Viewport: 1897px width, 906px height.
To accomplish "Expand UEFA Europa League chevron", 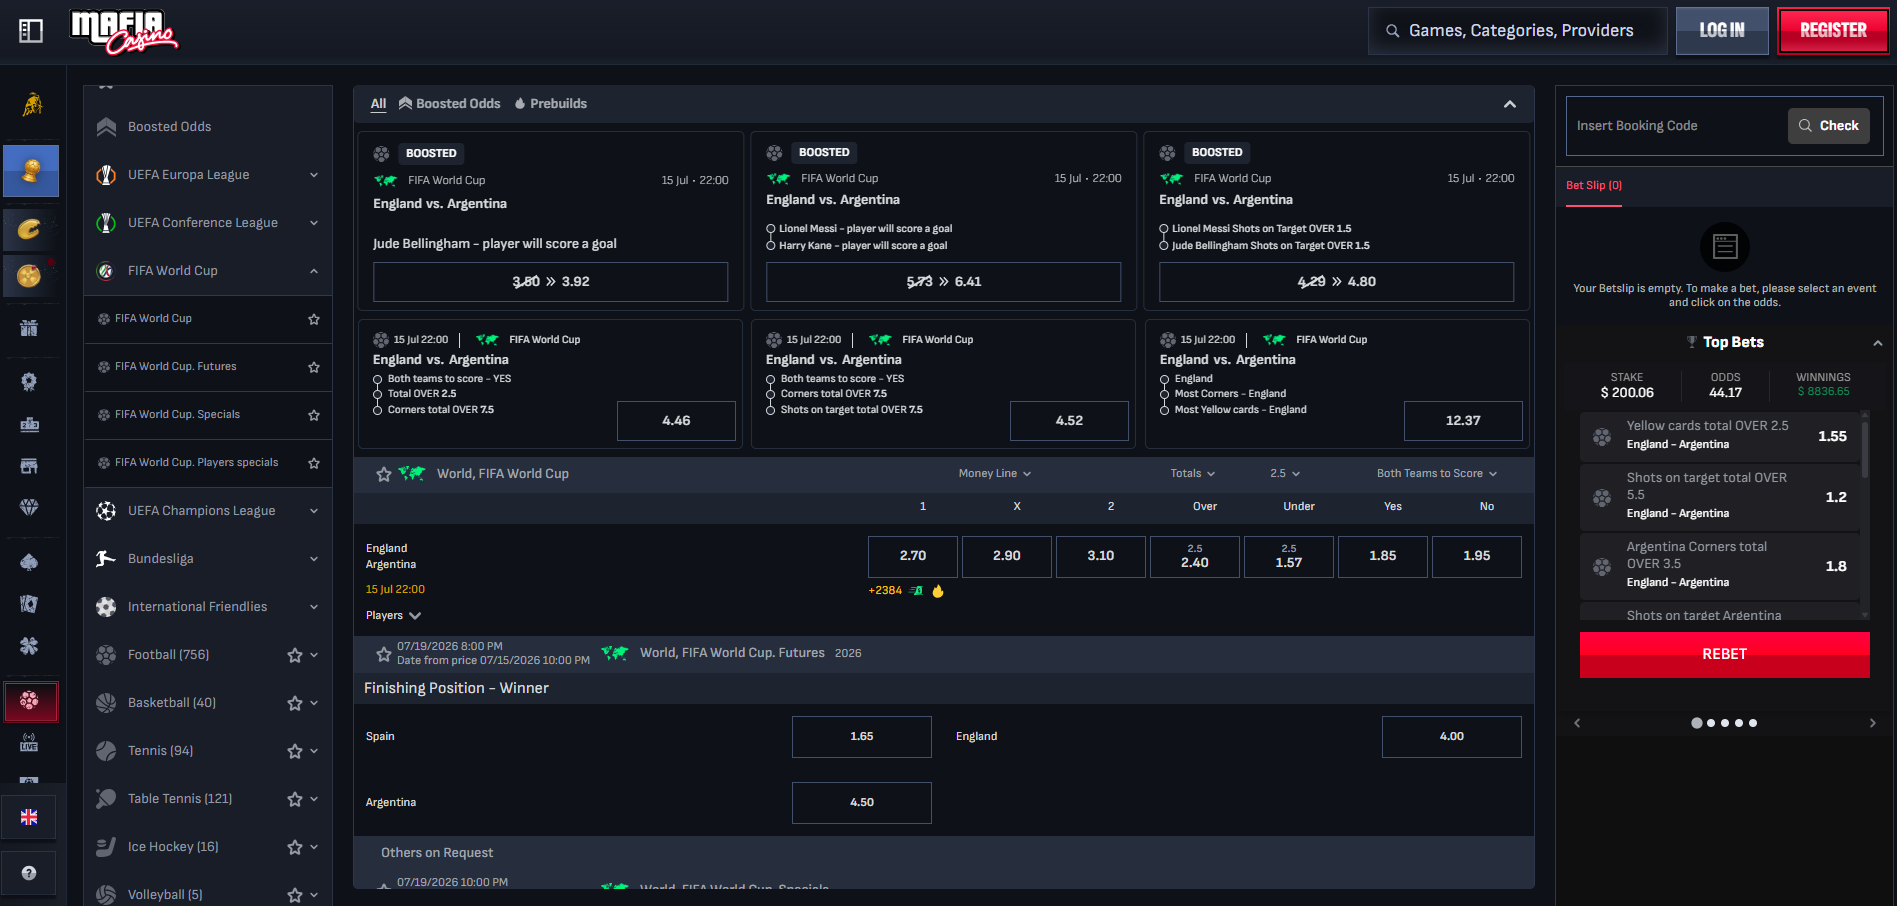I will point(314,175).
